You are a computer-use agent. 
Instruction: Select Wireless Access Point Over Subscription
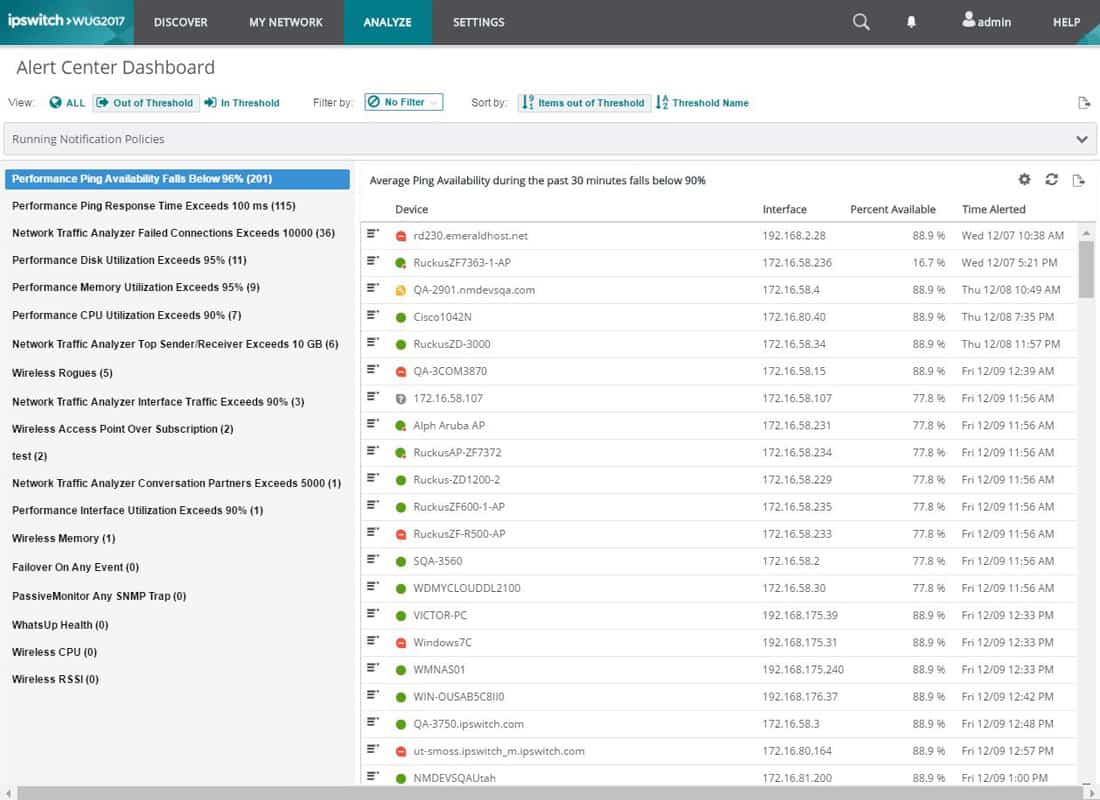tap(122, 429)
